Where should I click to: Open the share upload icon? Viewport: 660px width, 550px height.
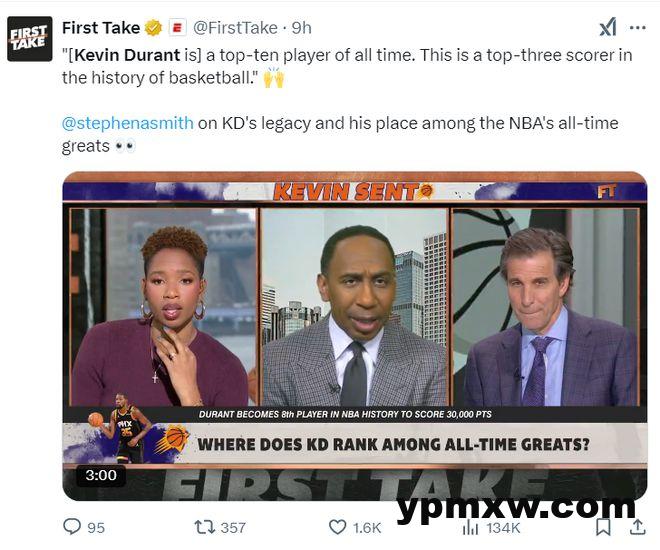coord(638,527)
